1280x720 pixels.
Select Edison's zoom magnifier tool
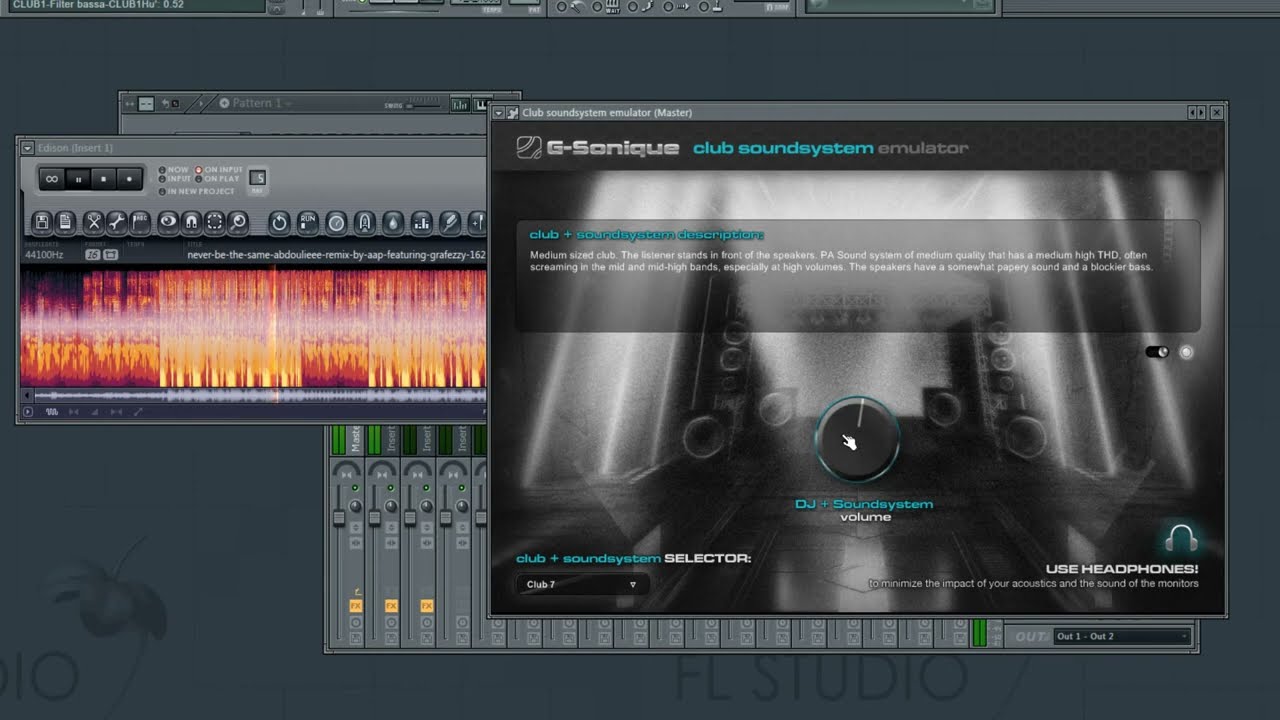coord(239,222)
